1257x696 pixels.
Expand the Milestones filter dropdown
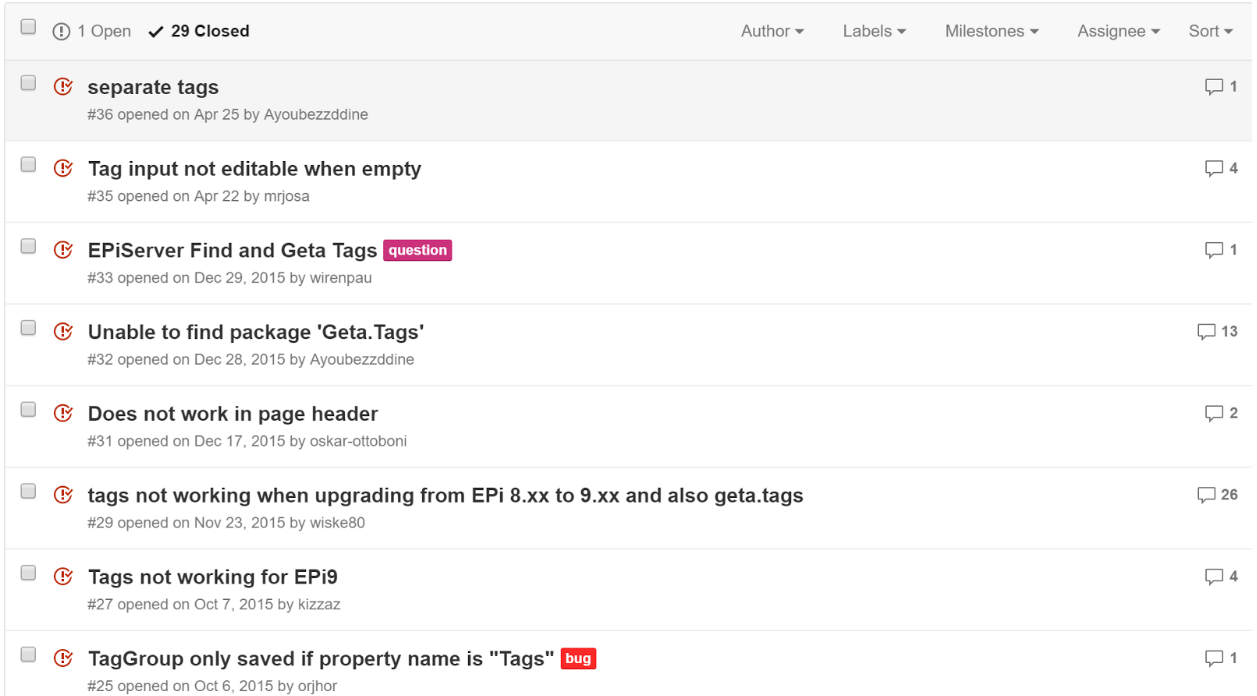pos(992,31)
